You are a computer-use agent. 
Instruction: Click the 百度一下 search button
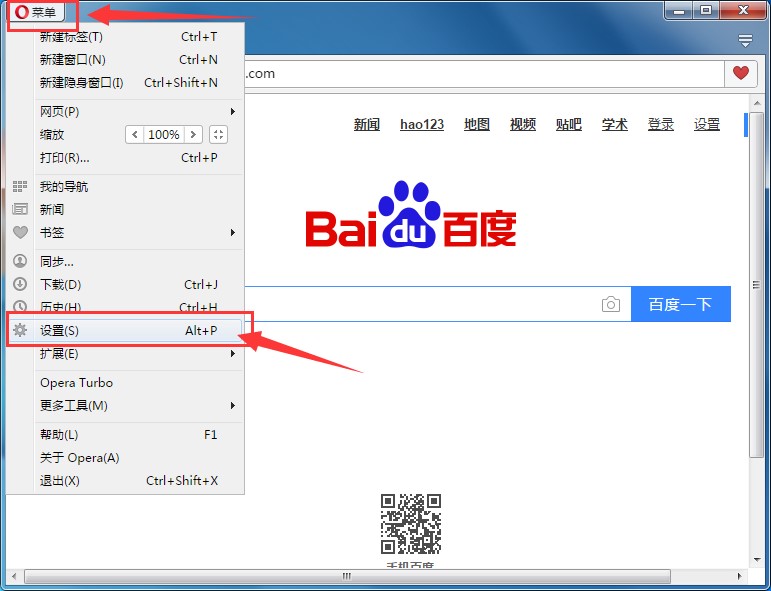[681, 304]
